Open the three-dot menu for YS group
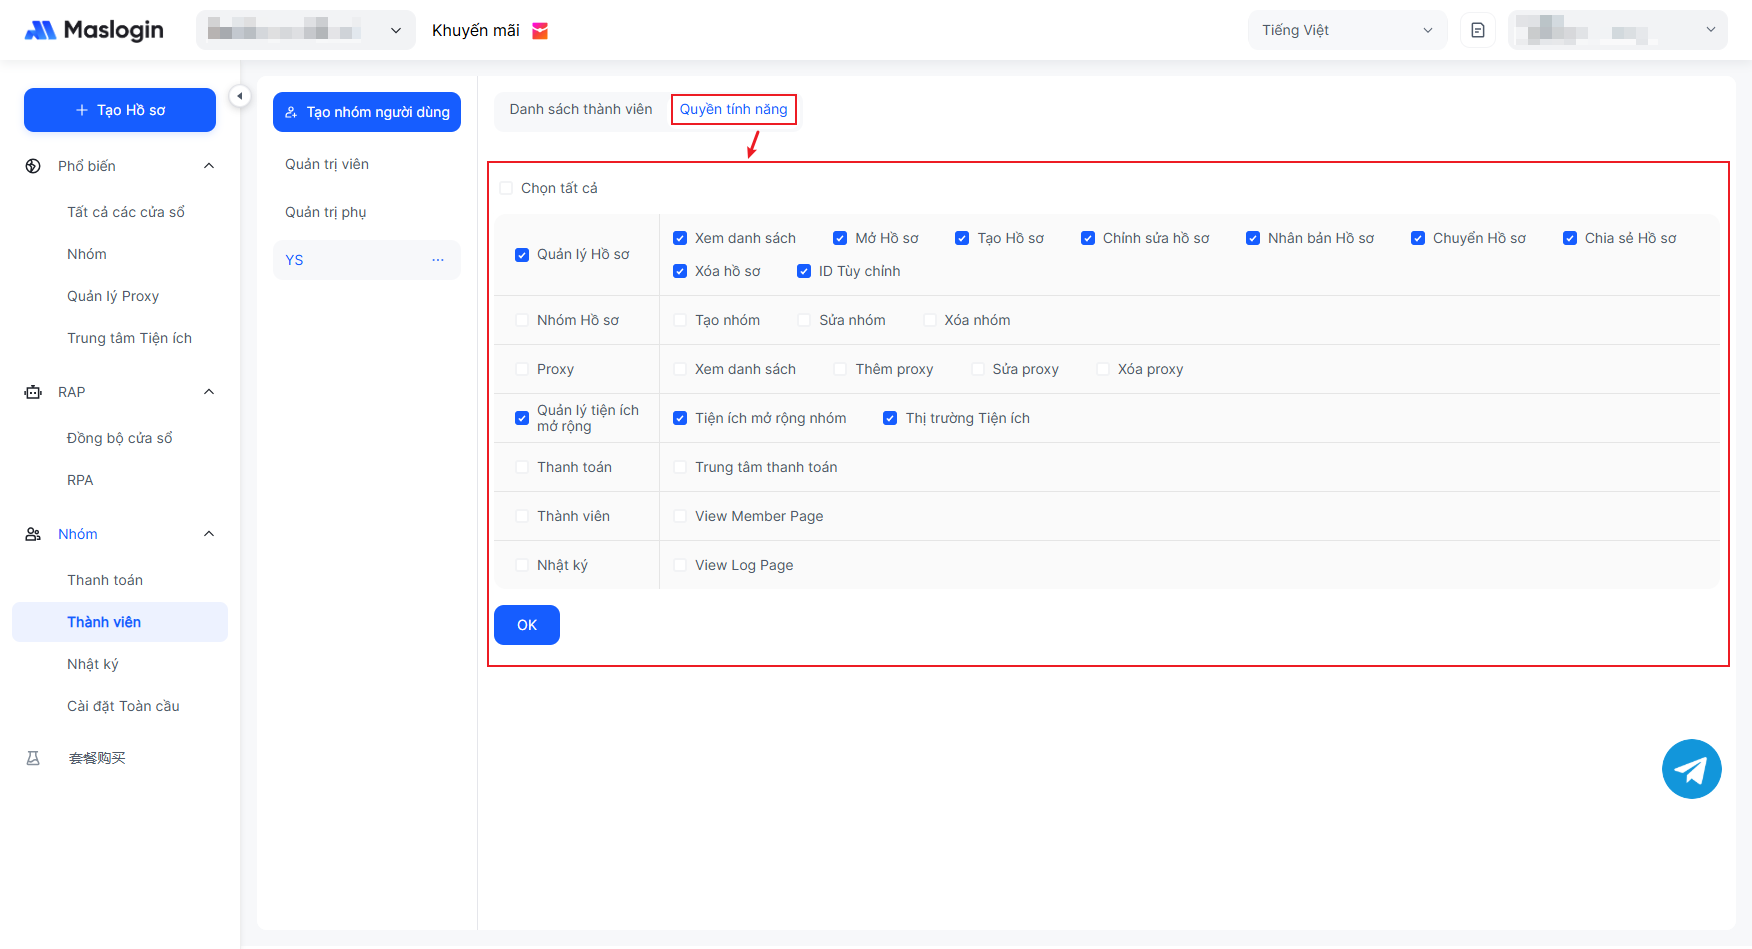1752x949 pixels. coord(437,260)
